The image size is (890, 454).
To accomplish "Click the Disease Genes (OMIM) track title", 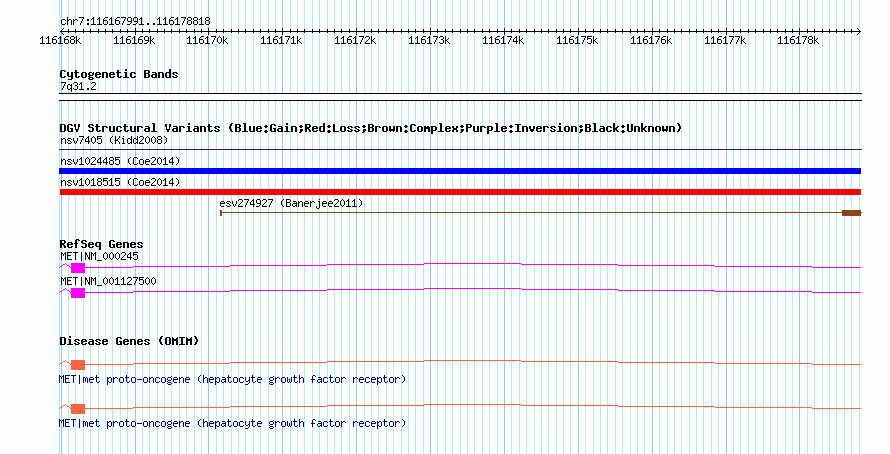I will click(x=129, y=341).
